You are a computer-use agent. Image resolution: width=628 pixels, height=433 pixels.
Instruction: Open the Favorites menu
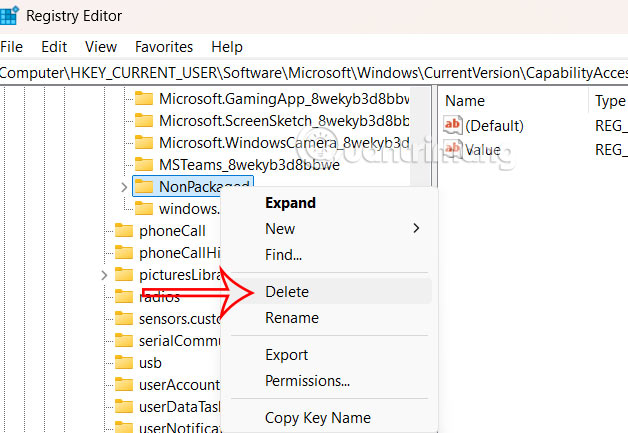(x=164, y=47)
